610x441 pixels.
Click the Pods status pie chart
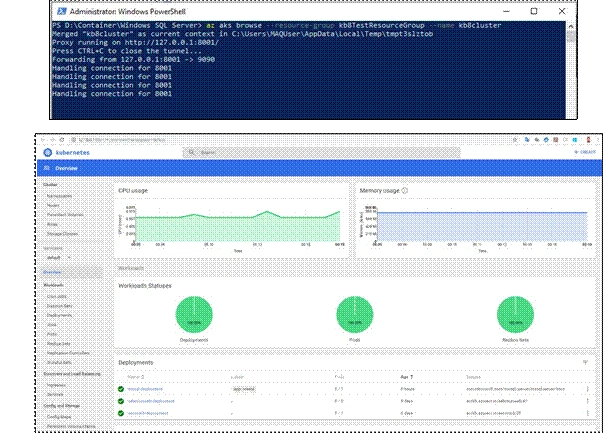tap(354, 314)
